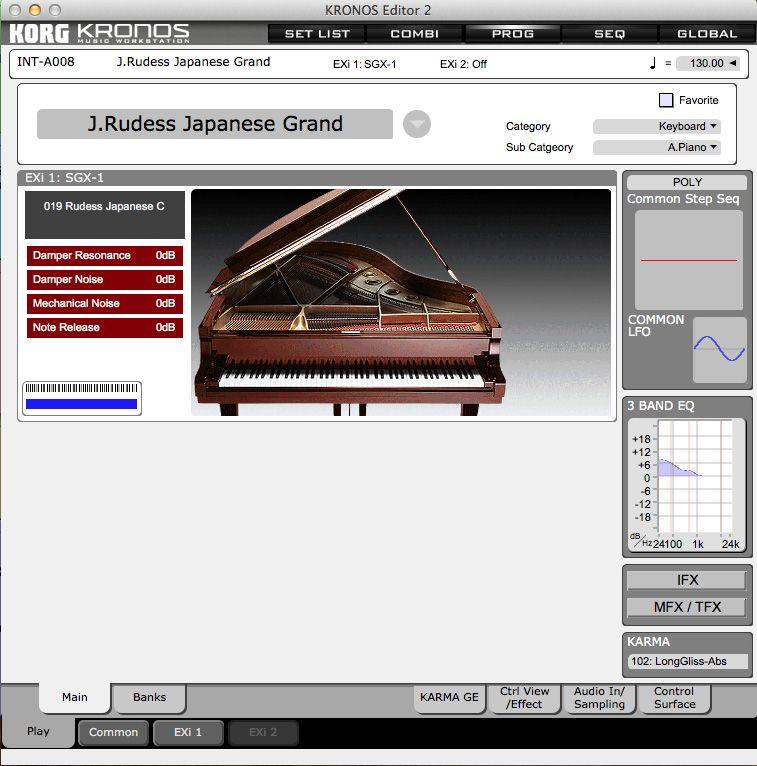
Task: Open the 3 Band EQ graph
Action: [686, 485]
